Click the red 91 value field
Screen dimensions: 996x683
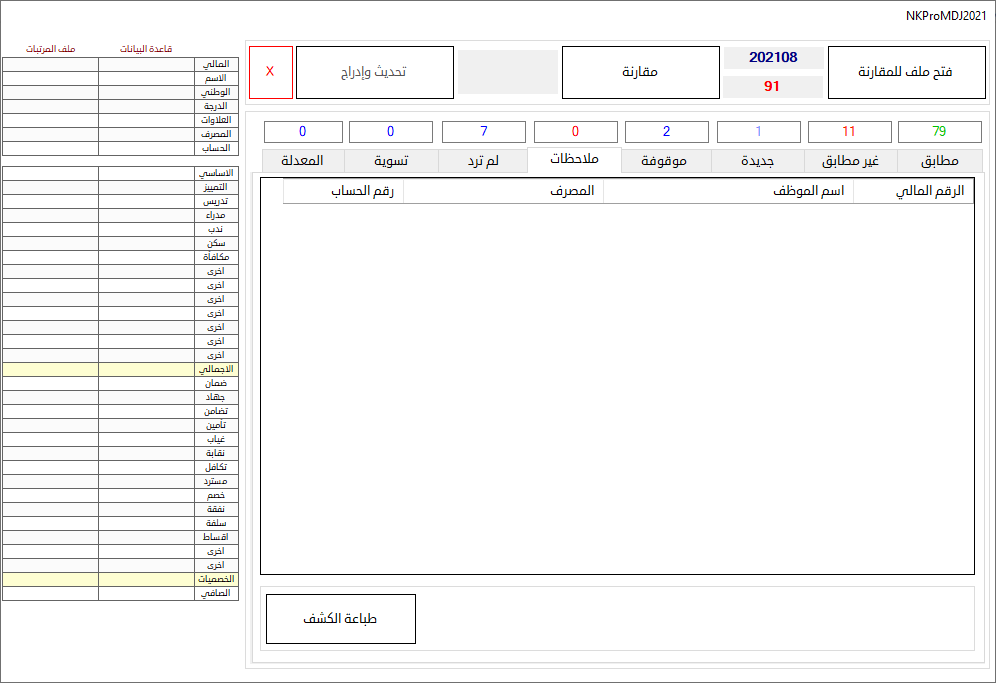772,86
